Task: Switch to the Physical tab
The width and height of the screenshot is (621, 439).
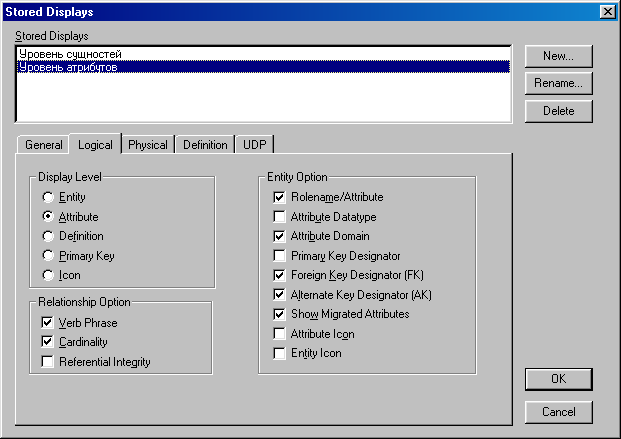Action: tap(148, 145)
